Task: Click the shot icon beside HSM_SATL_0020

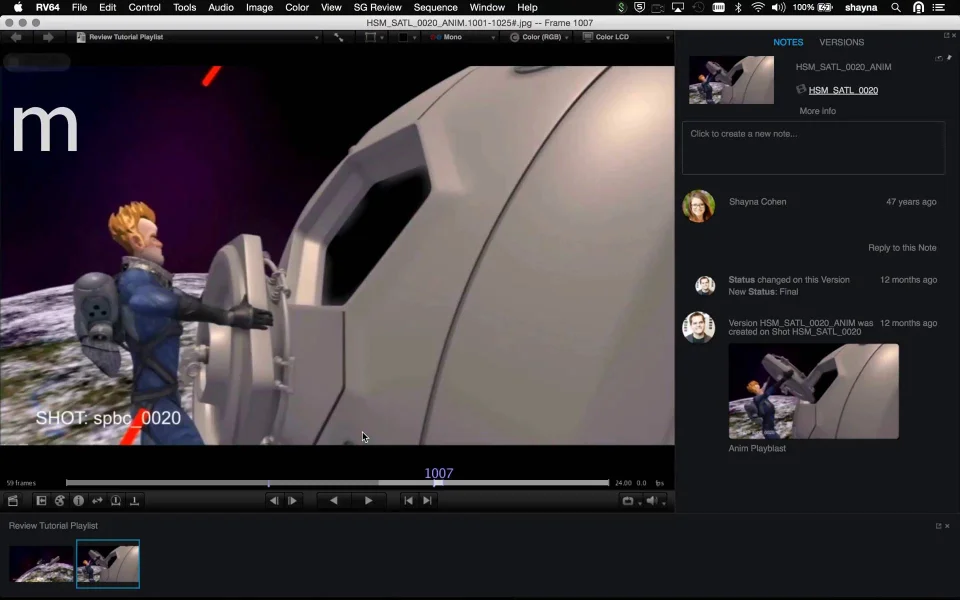Action: (x=801, y=89)
